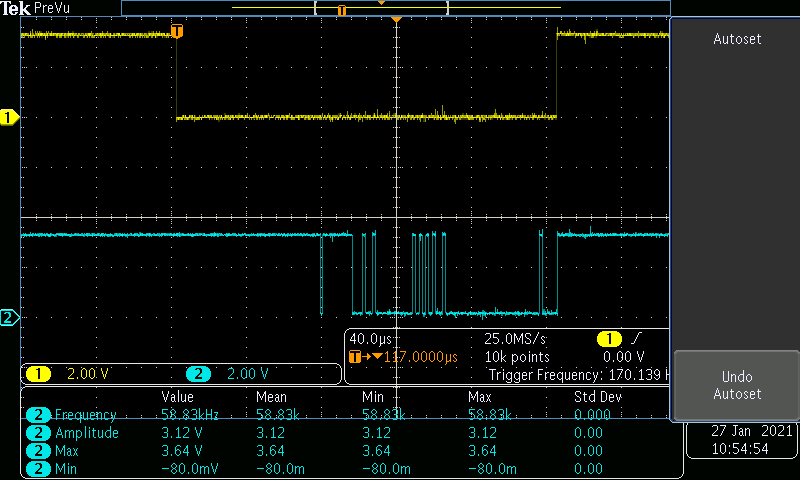Select the Amplitude measurement label
Viewport: 800px width, 480px height.
pos(87,433)
